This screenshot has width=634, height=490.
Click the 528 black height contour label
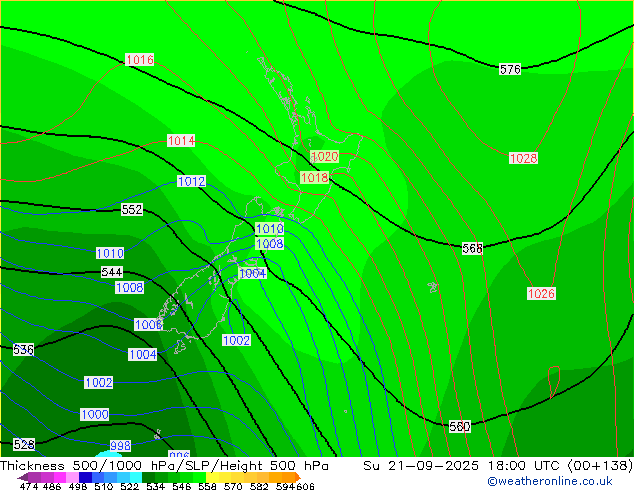pos(24,445)
